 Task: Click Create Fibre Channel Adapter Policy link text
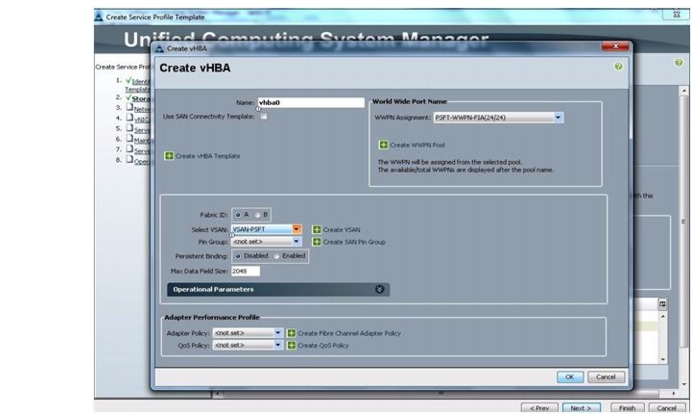[x=349, y=333]
